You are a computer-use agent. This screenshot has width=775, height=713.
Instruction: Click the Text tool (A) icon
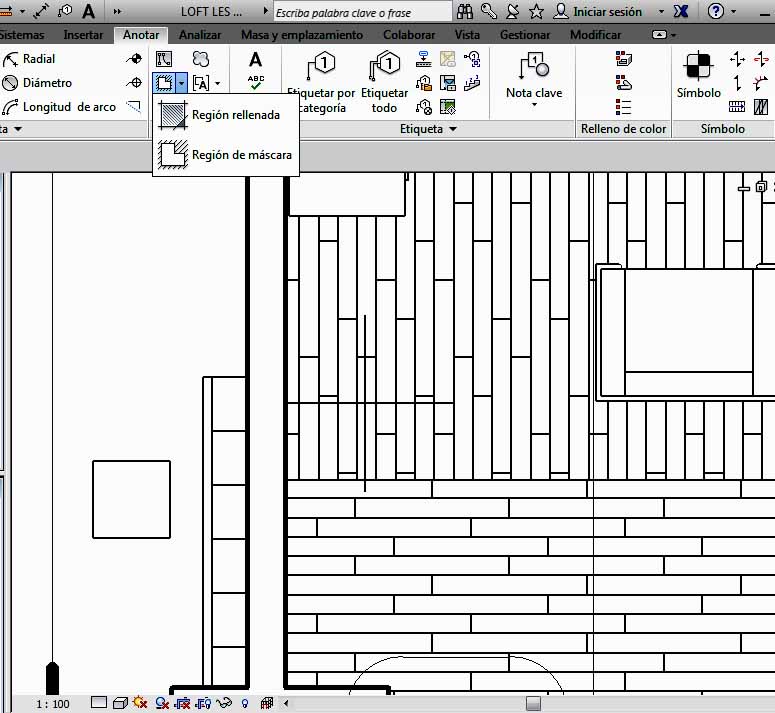point(255,60)
